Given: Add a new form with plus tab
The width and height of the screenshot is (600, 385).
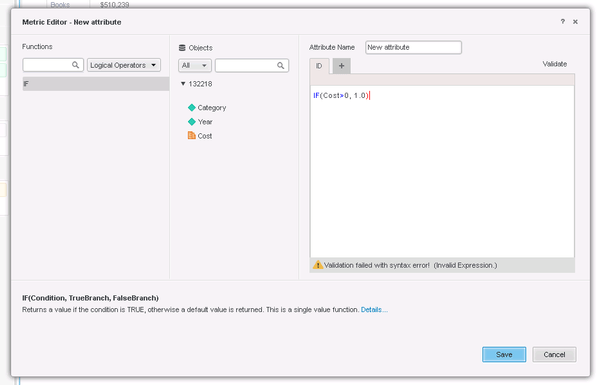Looking at the screenshot, I should point(341,66).
